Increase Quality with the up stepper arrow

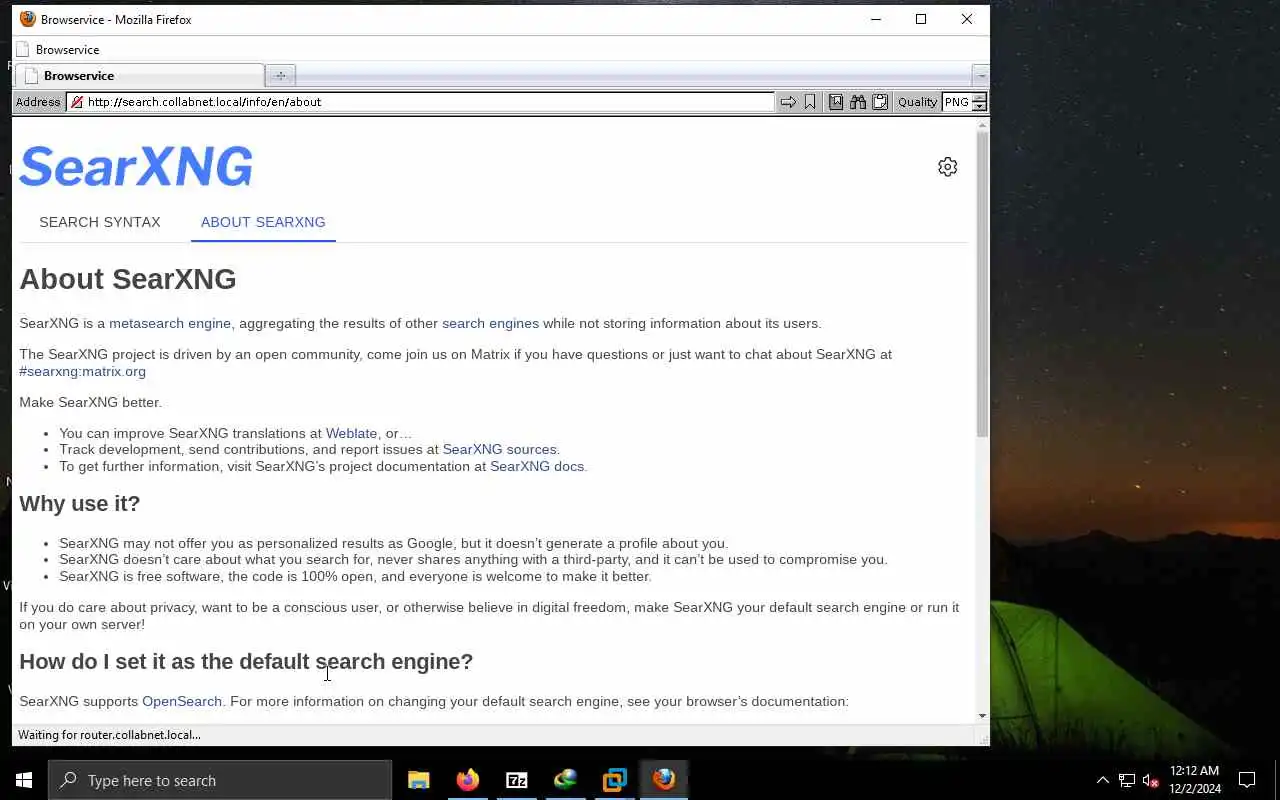[979, 98]
